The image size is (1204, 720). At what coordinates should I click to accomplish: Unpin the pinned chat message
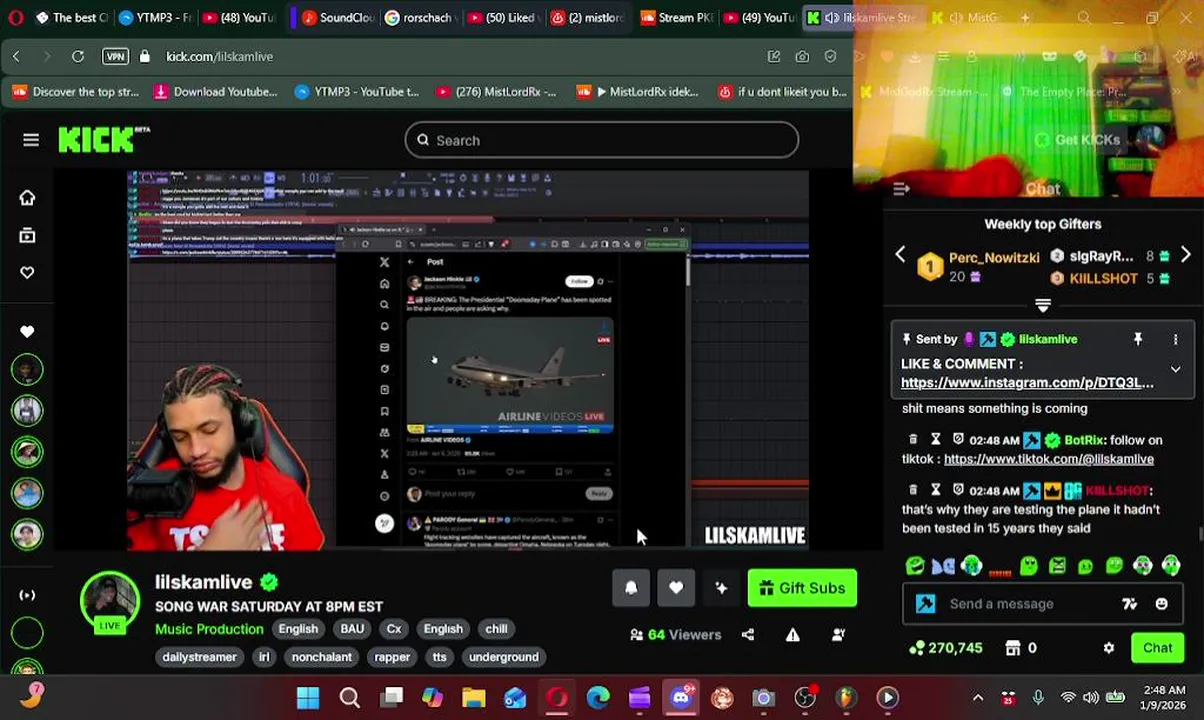click(1137, 340)
